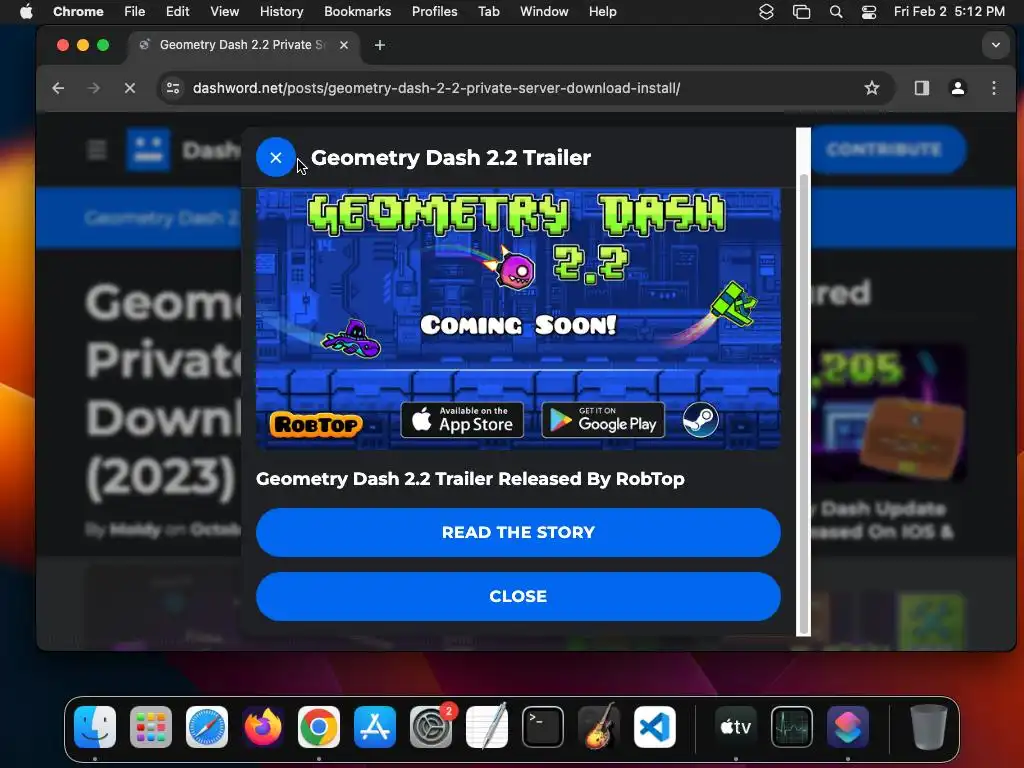This screenshot has height=768, width=1024.
Task: Open the History menu
Action: (281, 12)
